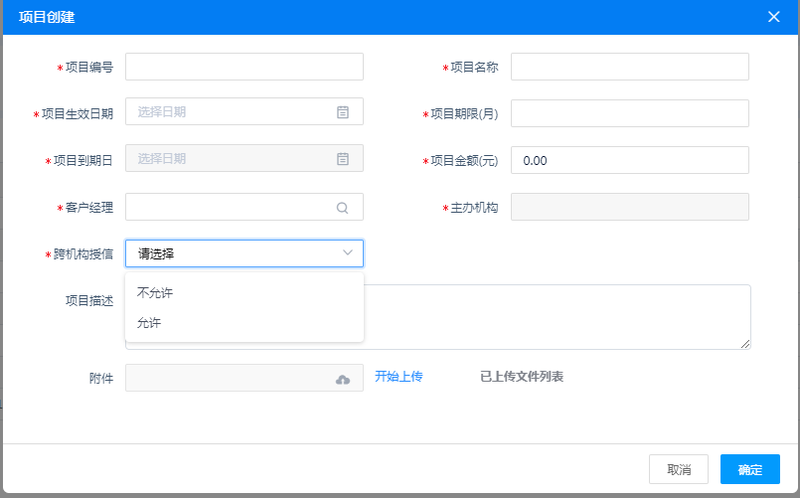Image resolution: width=800 pixels, height=498 pixels.
Task: Click the 项目生效日期 date field
Action: click(x=244, y=112)
